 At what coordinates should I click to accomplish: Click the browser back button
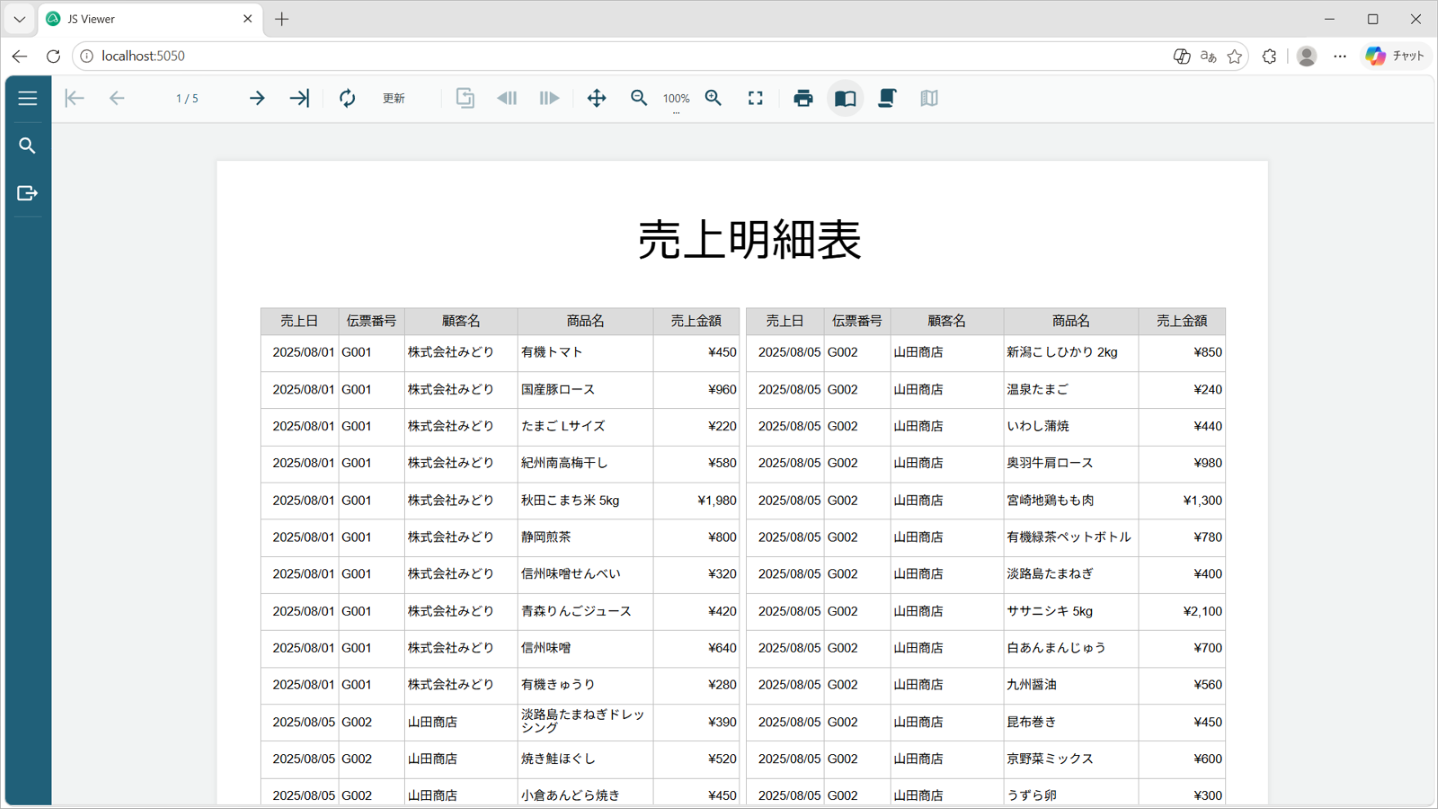(x=19, y=56)
